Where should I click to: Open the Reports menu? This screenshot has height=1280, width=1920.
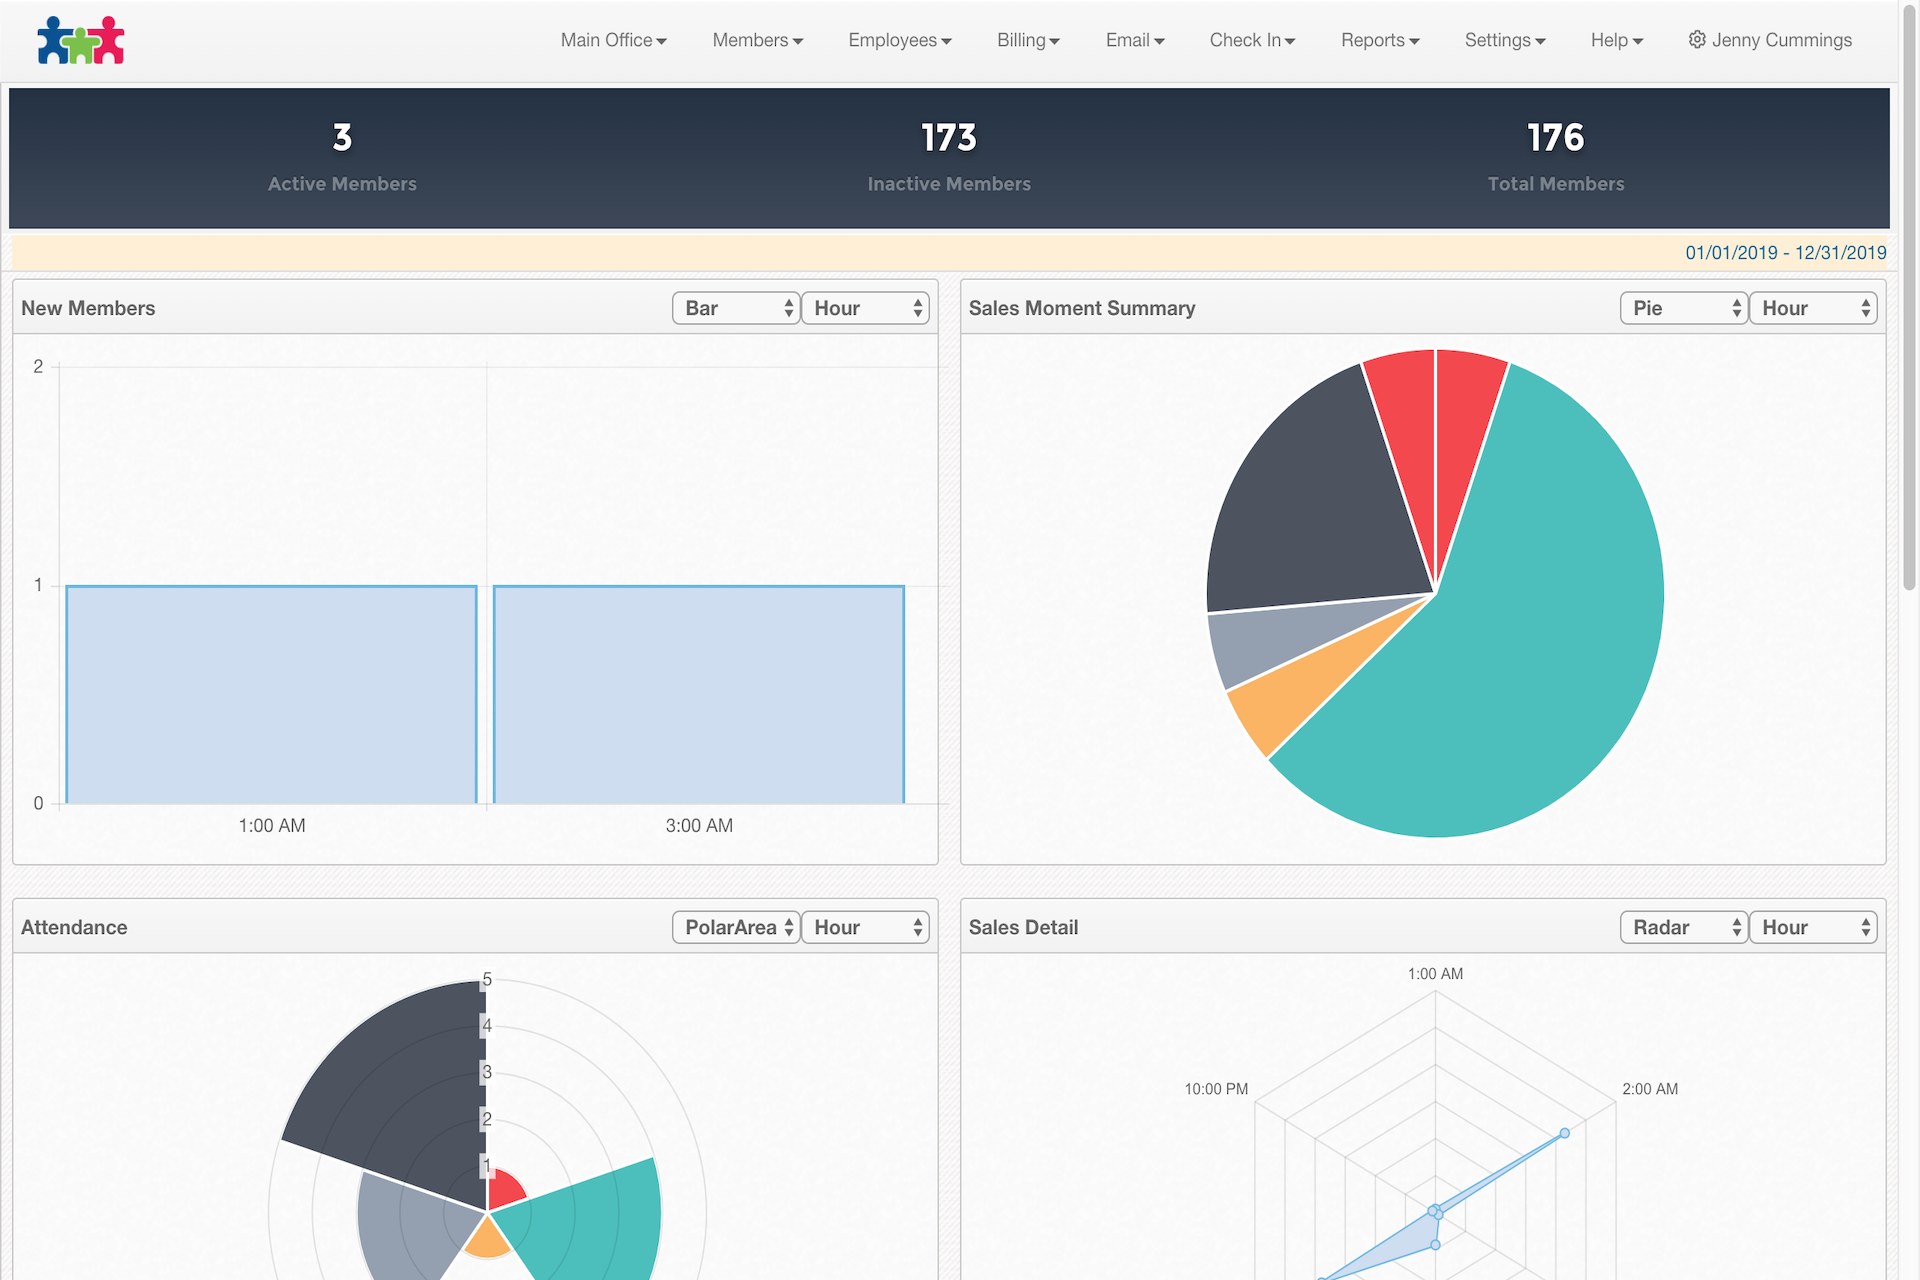[x=1380, y=40]
